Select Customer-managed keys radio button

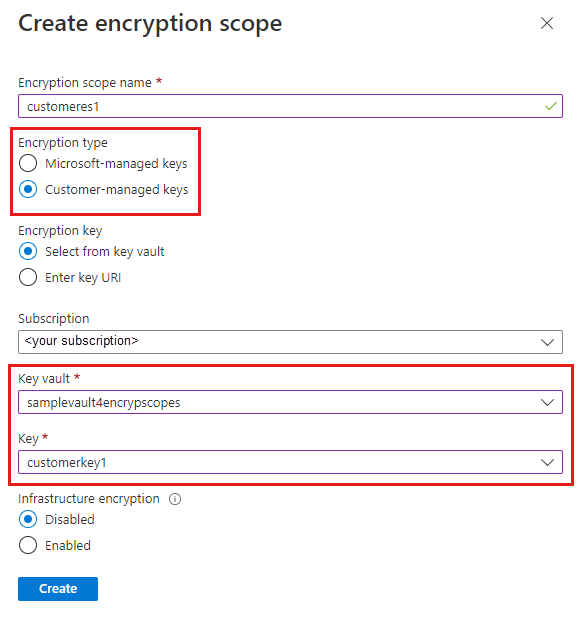(x=28, y=189)
